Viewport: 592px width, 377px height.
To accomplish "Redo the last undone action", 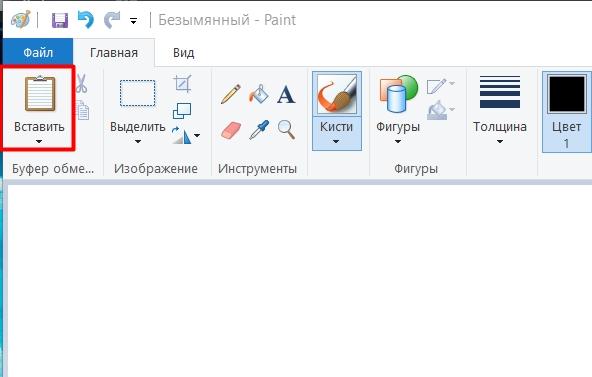I will click(112, 20).
